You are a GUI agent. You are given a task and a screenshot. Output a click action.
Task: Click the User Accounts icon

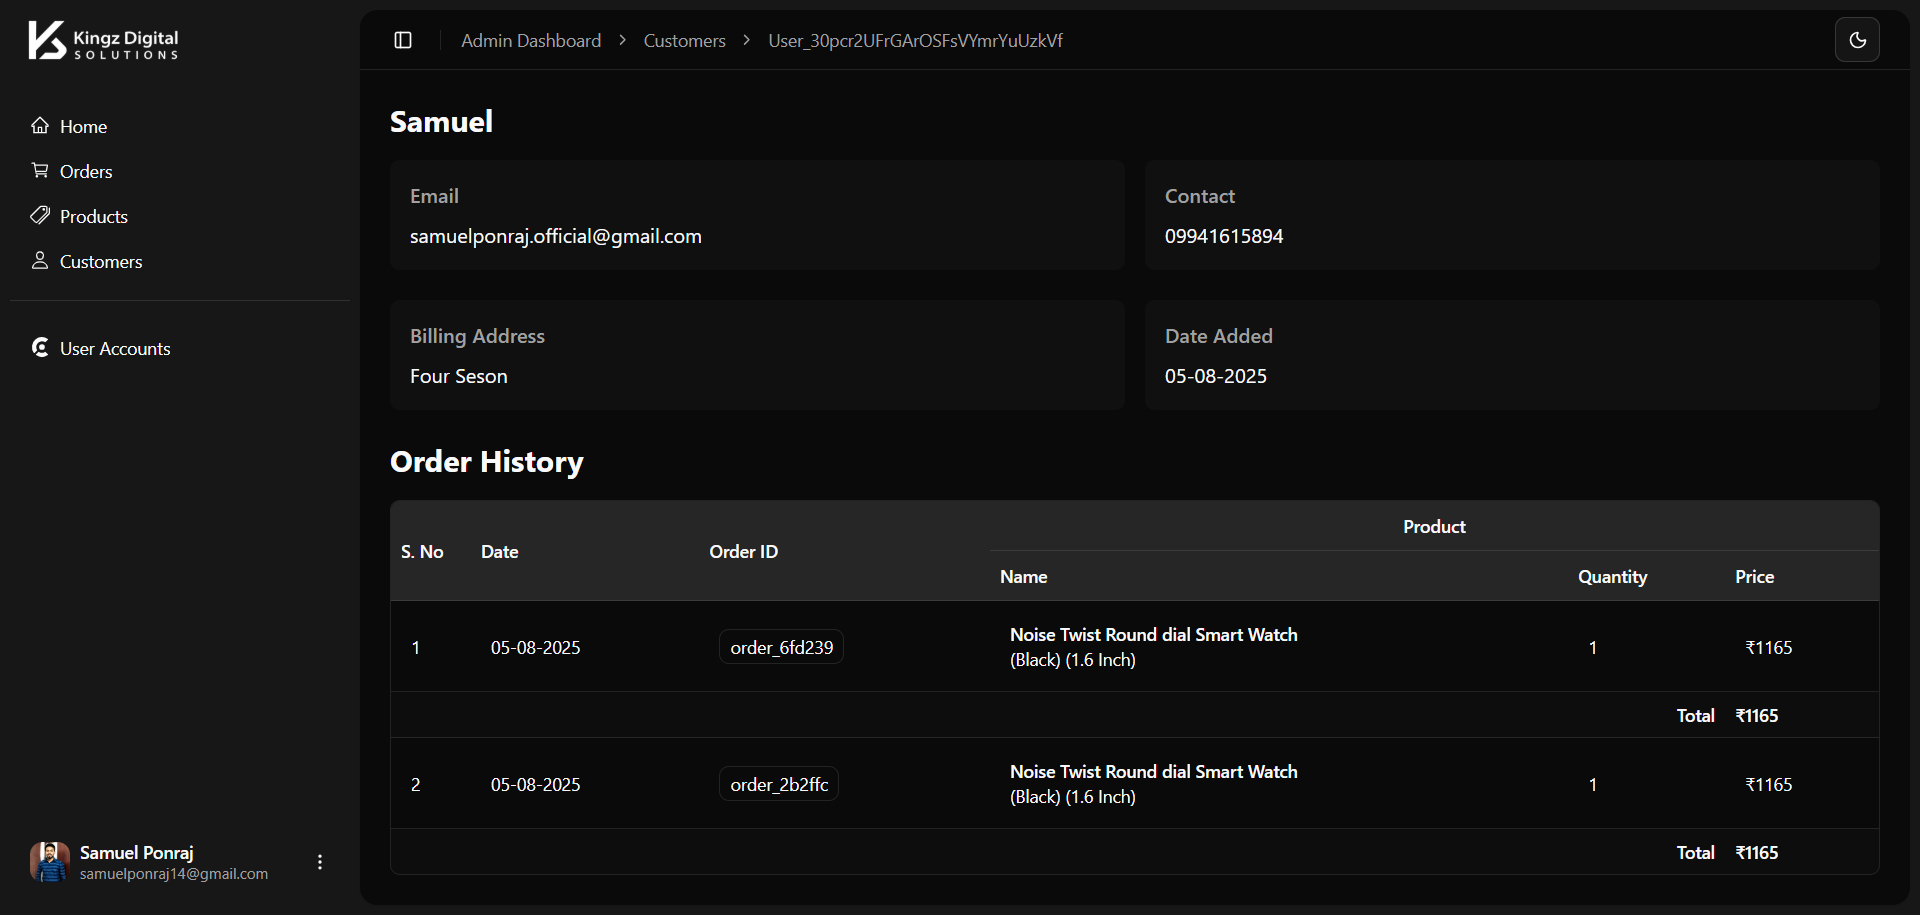pos(40,348)
